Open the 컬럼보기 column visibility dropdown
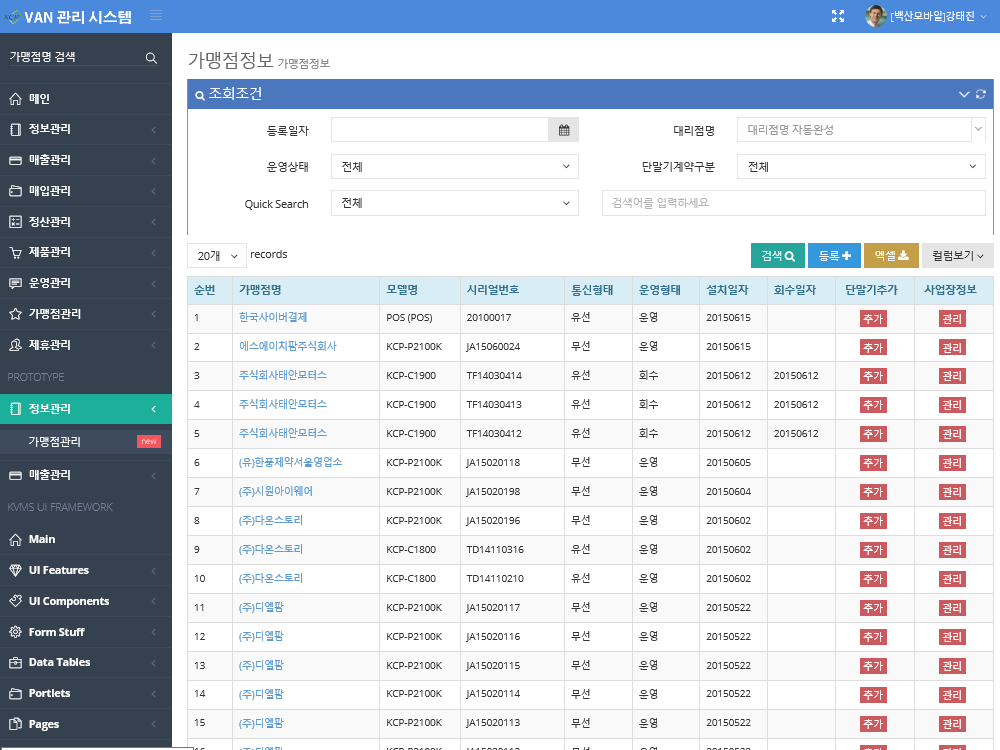This screenshot has width=1000, height=750. pos(957,256)
